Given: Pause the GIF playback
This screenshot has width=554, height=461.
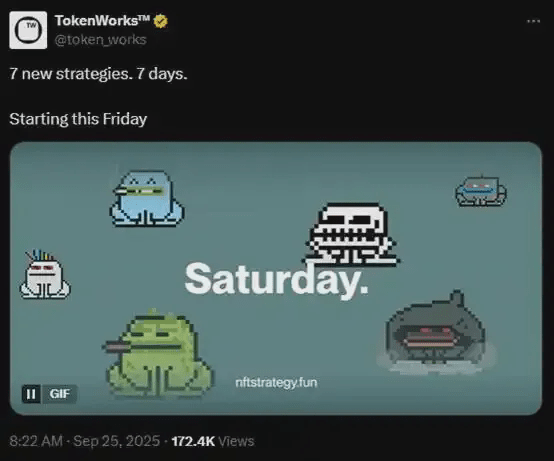Looking at the screenshot, I should [31, 394].
